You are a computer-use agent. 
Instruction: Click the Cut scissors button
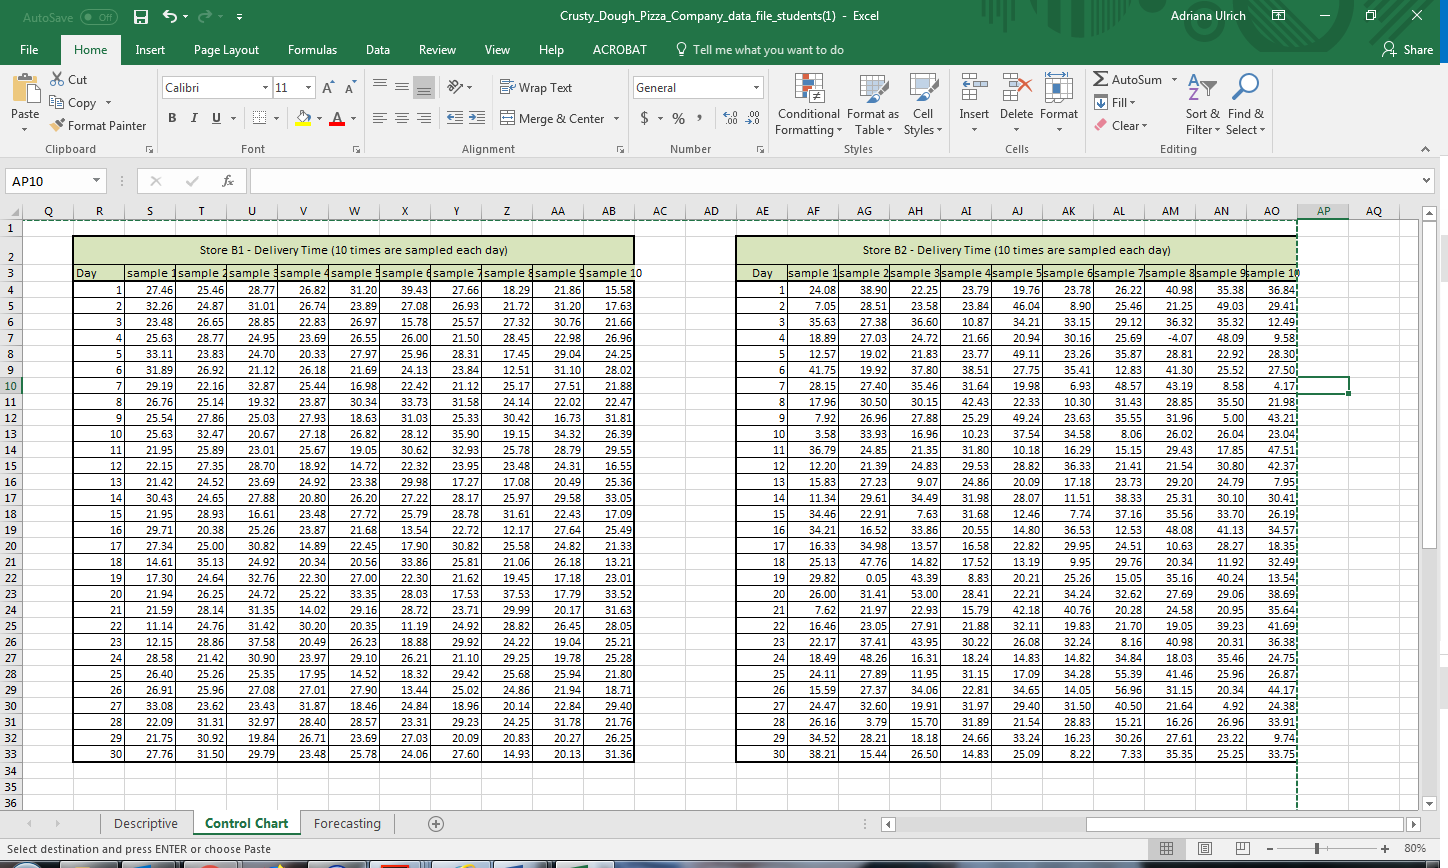69,79
